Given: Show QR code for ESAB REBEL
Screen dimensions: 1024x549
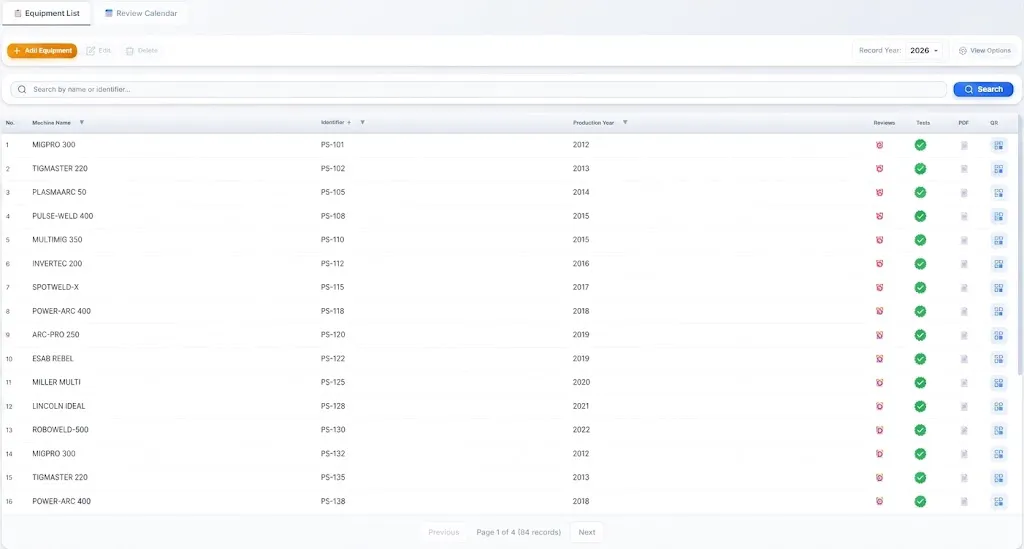Looking at the screenshot, I should 999,359.
